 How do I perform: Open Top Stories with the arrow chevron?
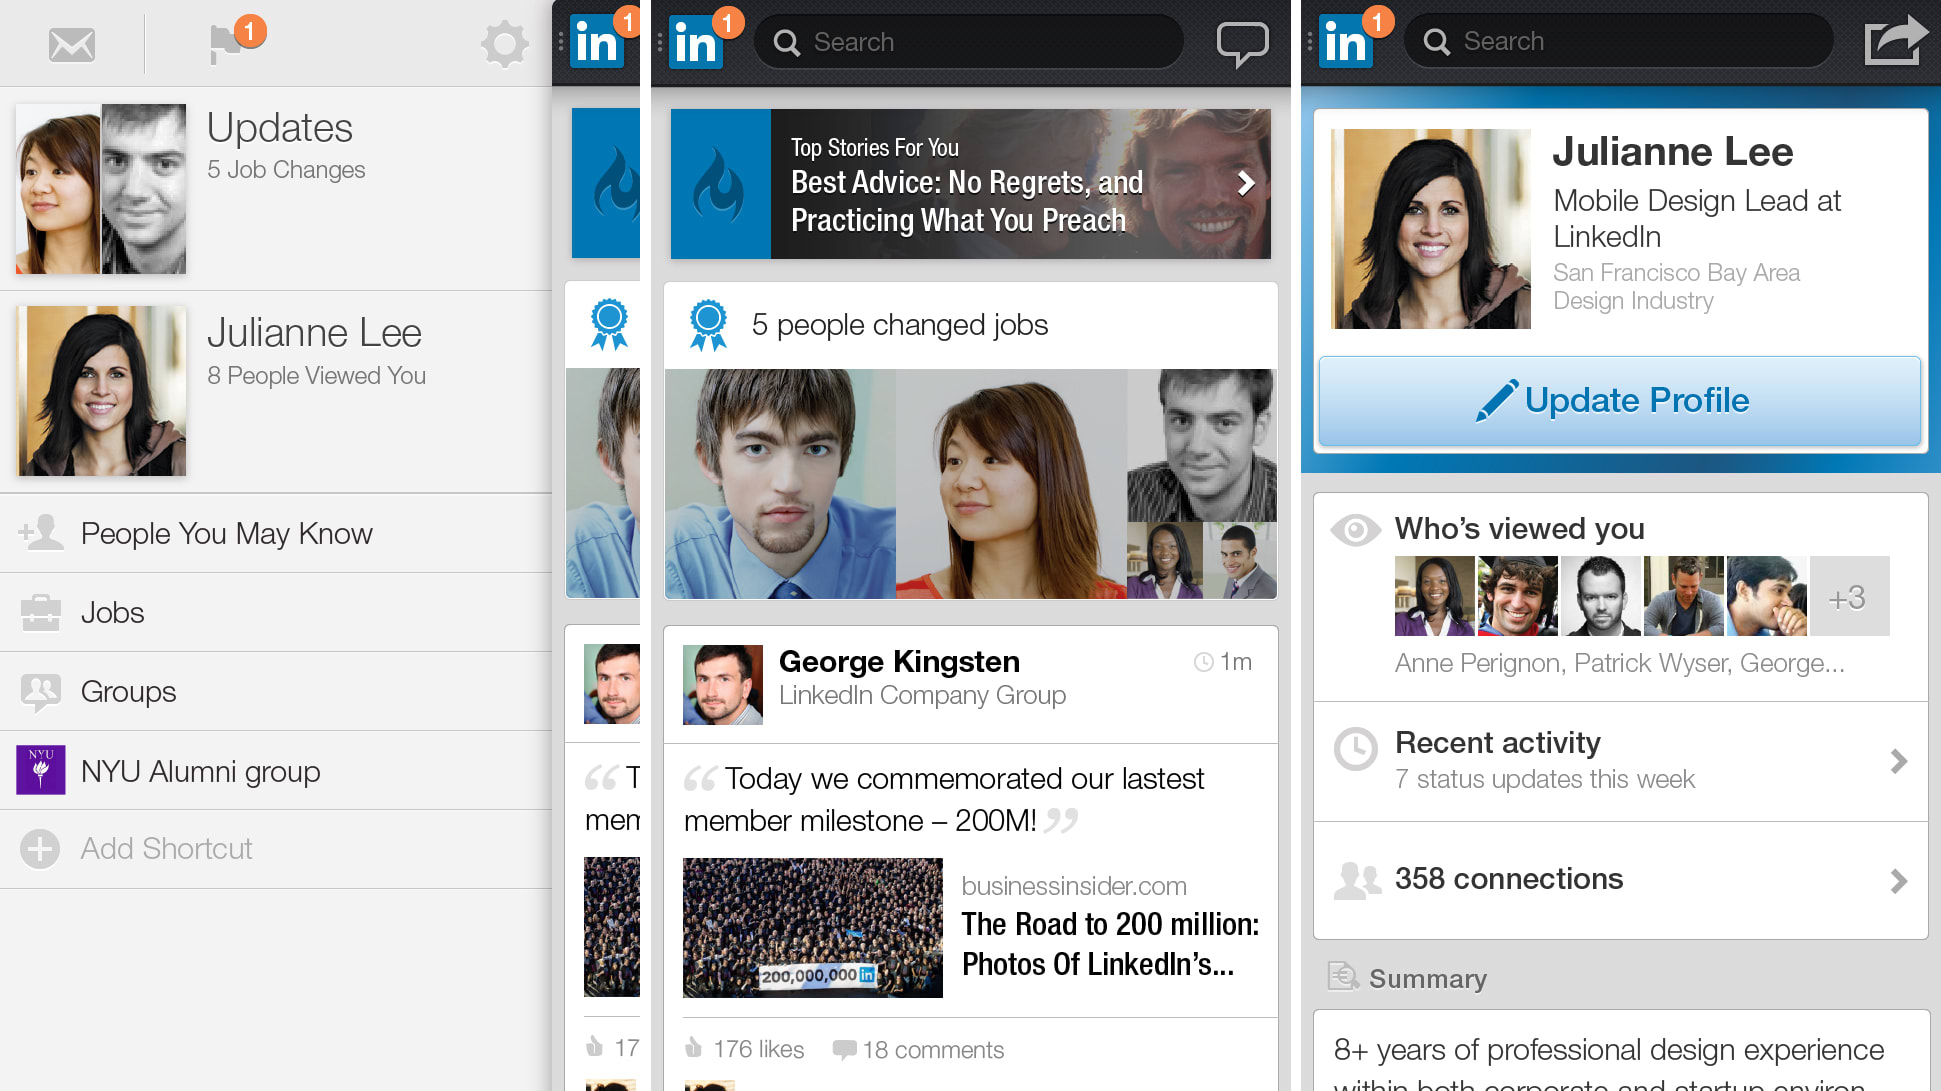[1246, 184]
